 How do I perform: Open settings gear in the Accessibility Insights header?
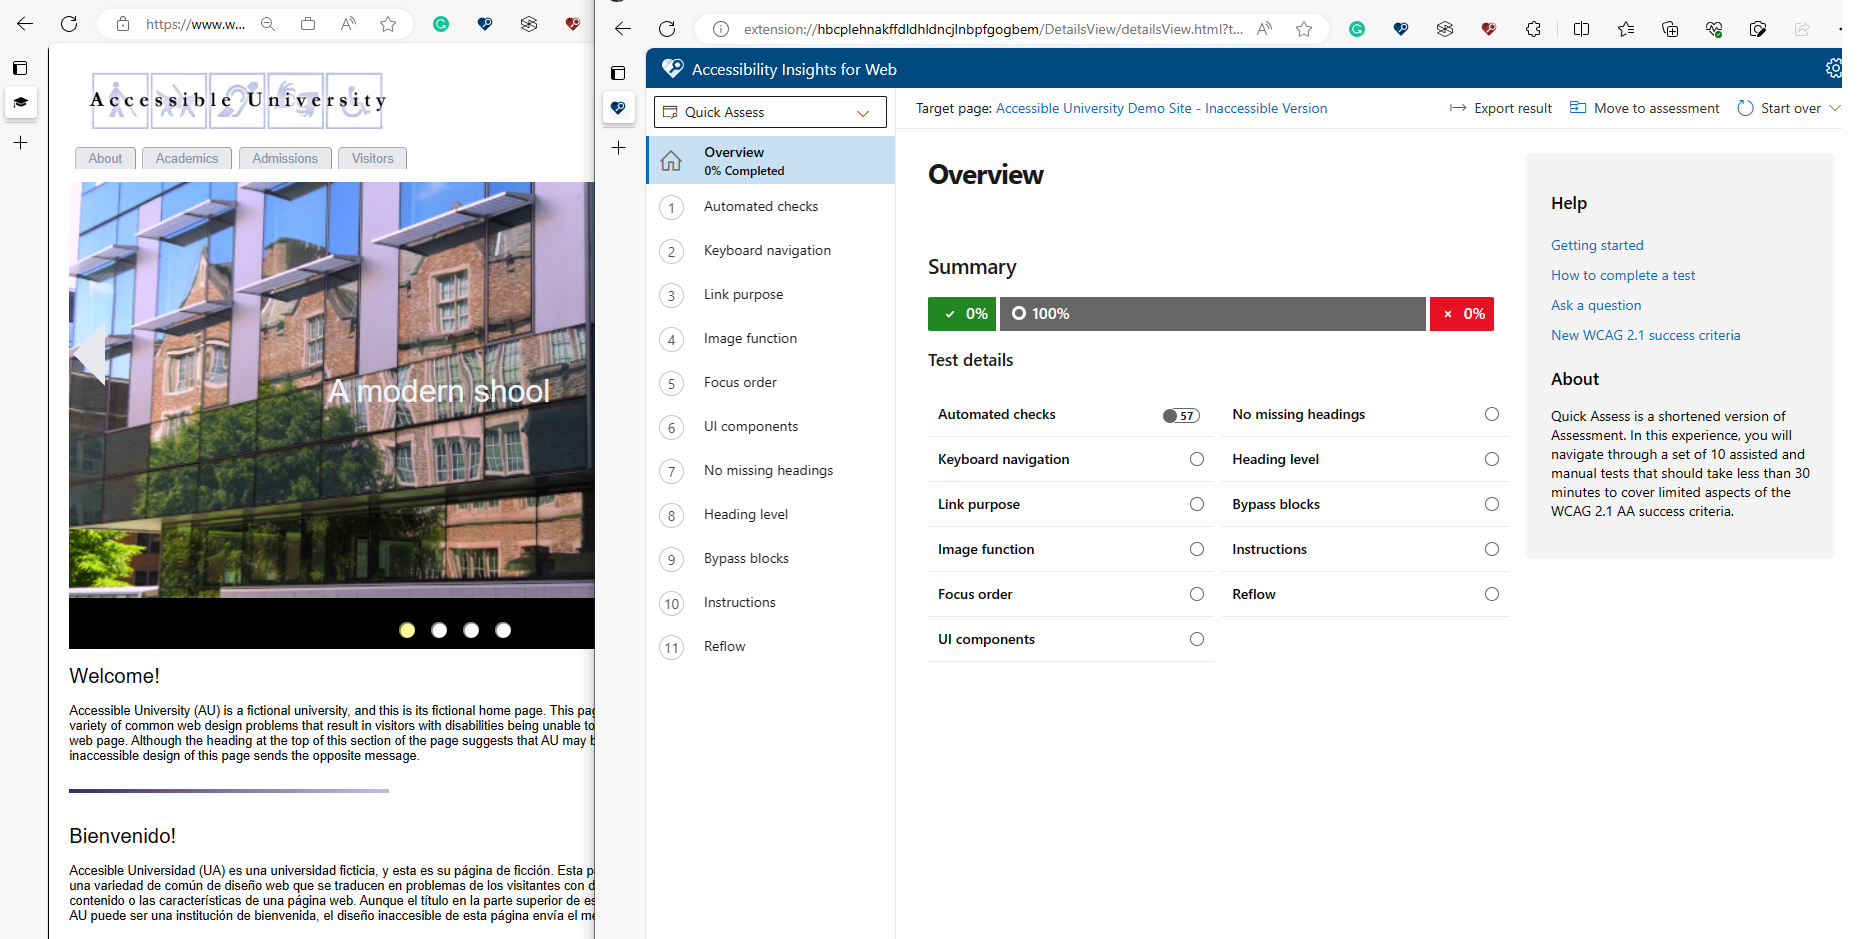pyautogui.click(x=1834, y=68)
